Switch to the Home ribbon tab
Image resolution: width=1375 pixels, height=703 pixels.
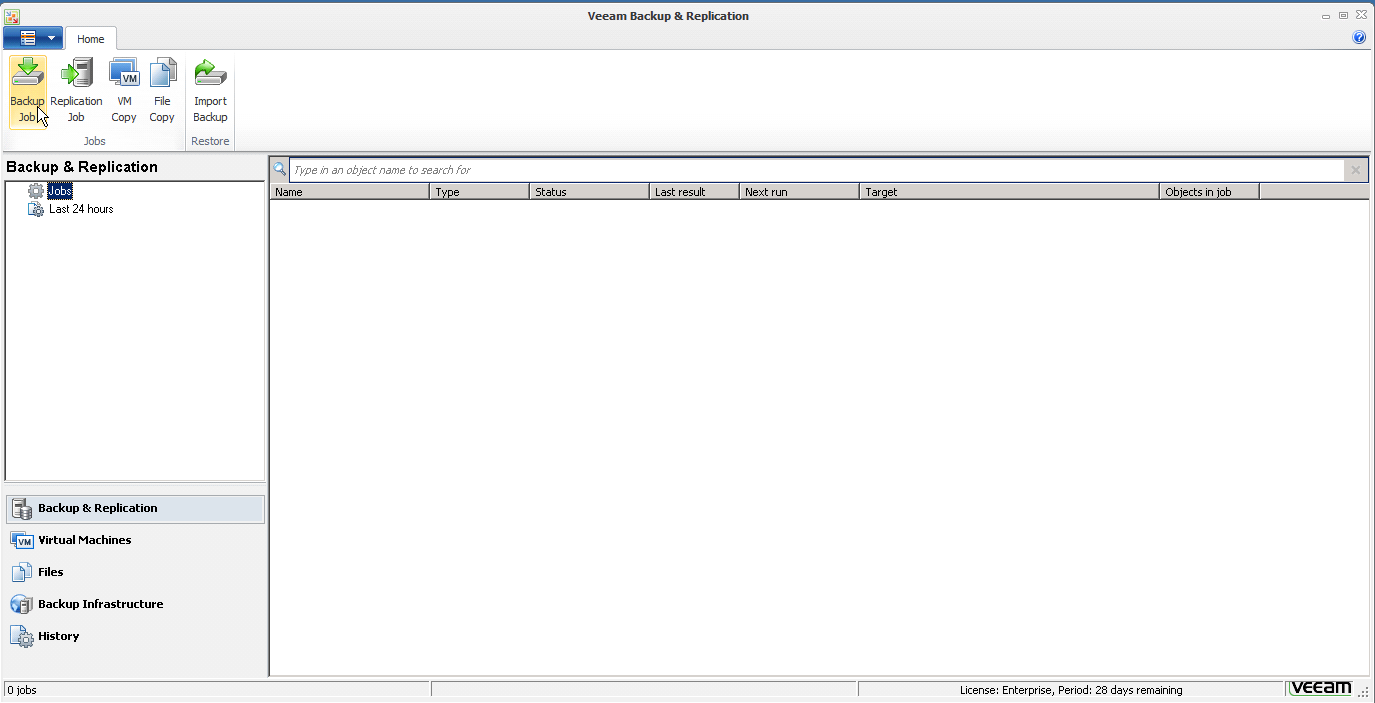(91, 39)
